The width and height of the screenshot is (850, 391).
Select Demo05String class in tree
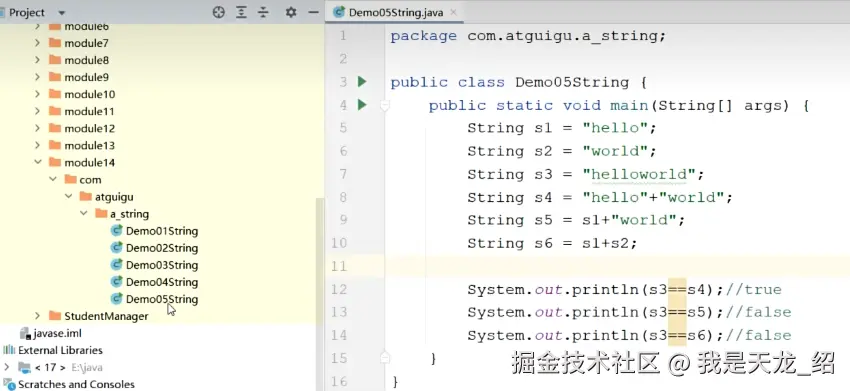[162, 299]
